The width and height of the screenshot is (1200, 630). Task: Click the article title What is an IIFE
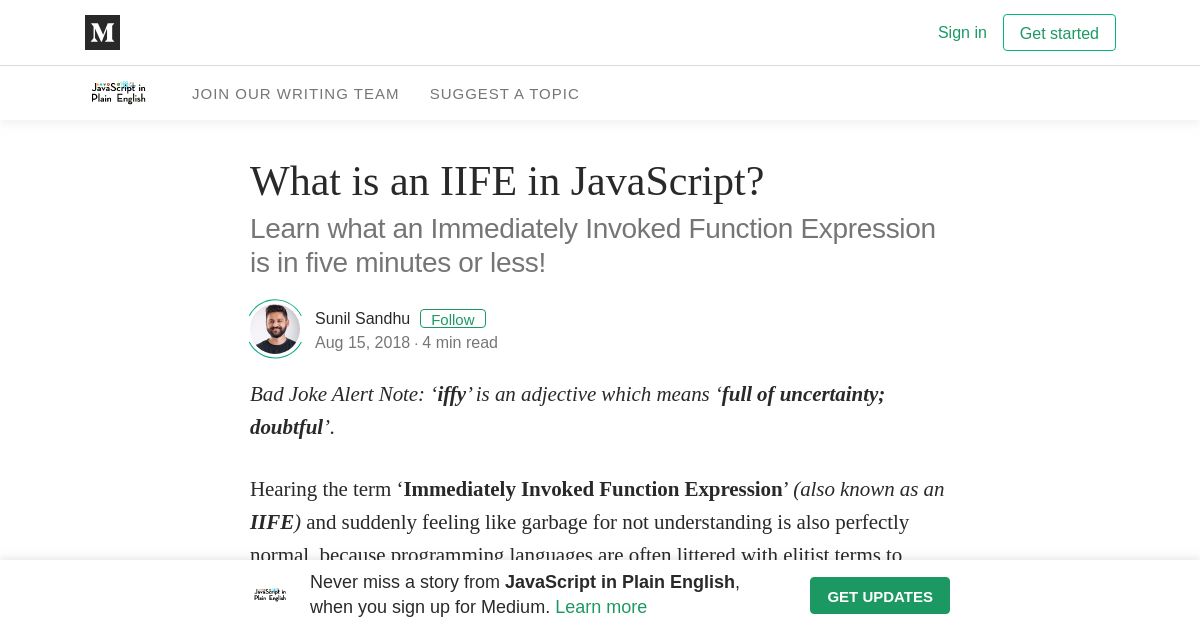(507, 181)
